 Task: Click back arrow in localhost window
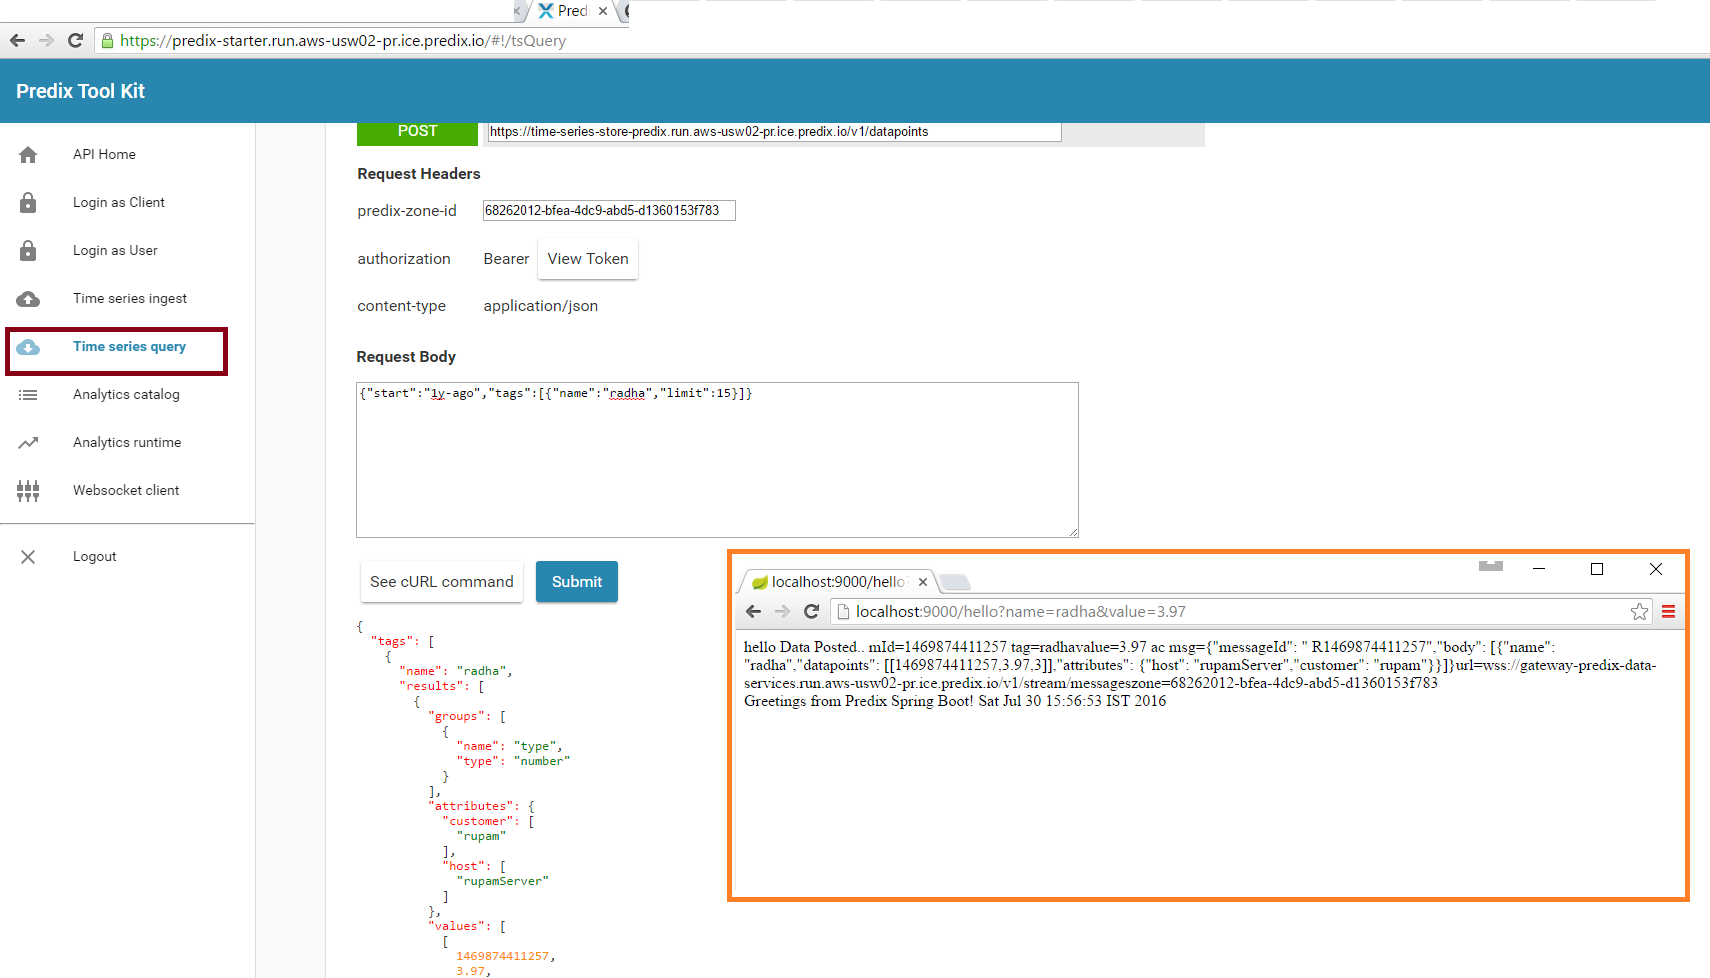(x=754, y=611)
